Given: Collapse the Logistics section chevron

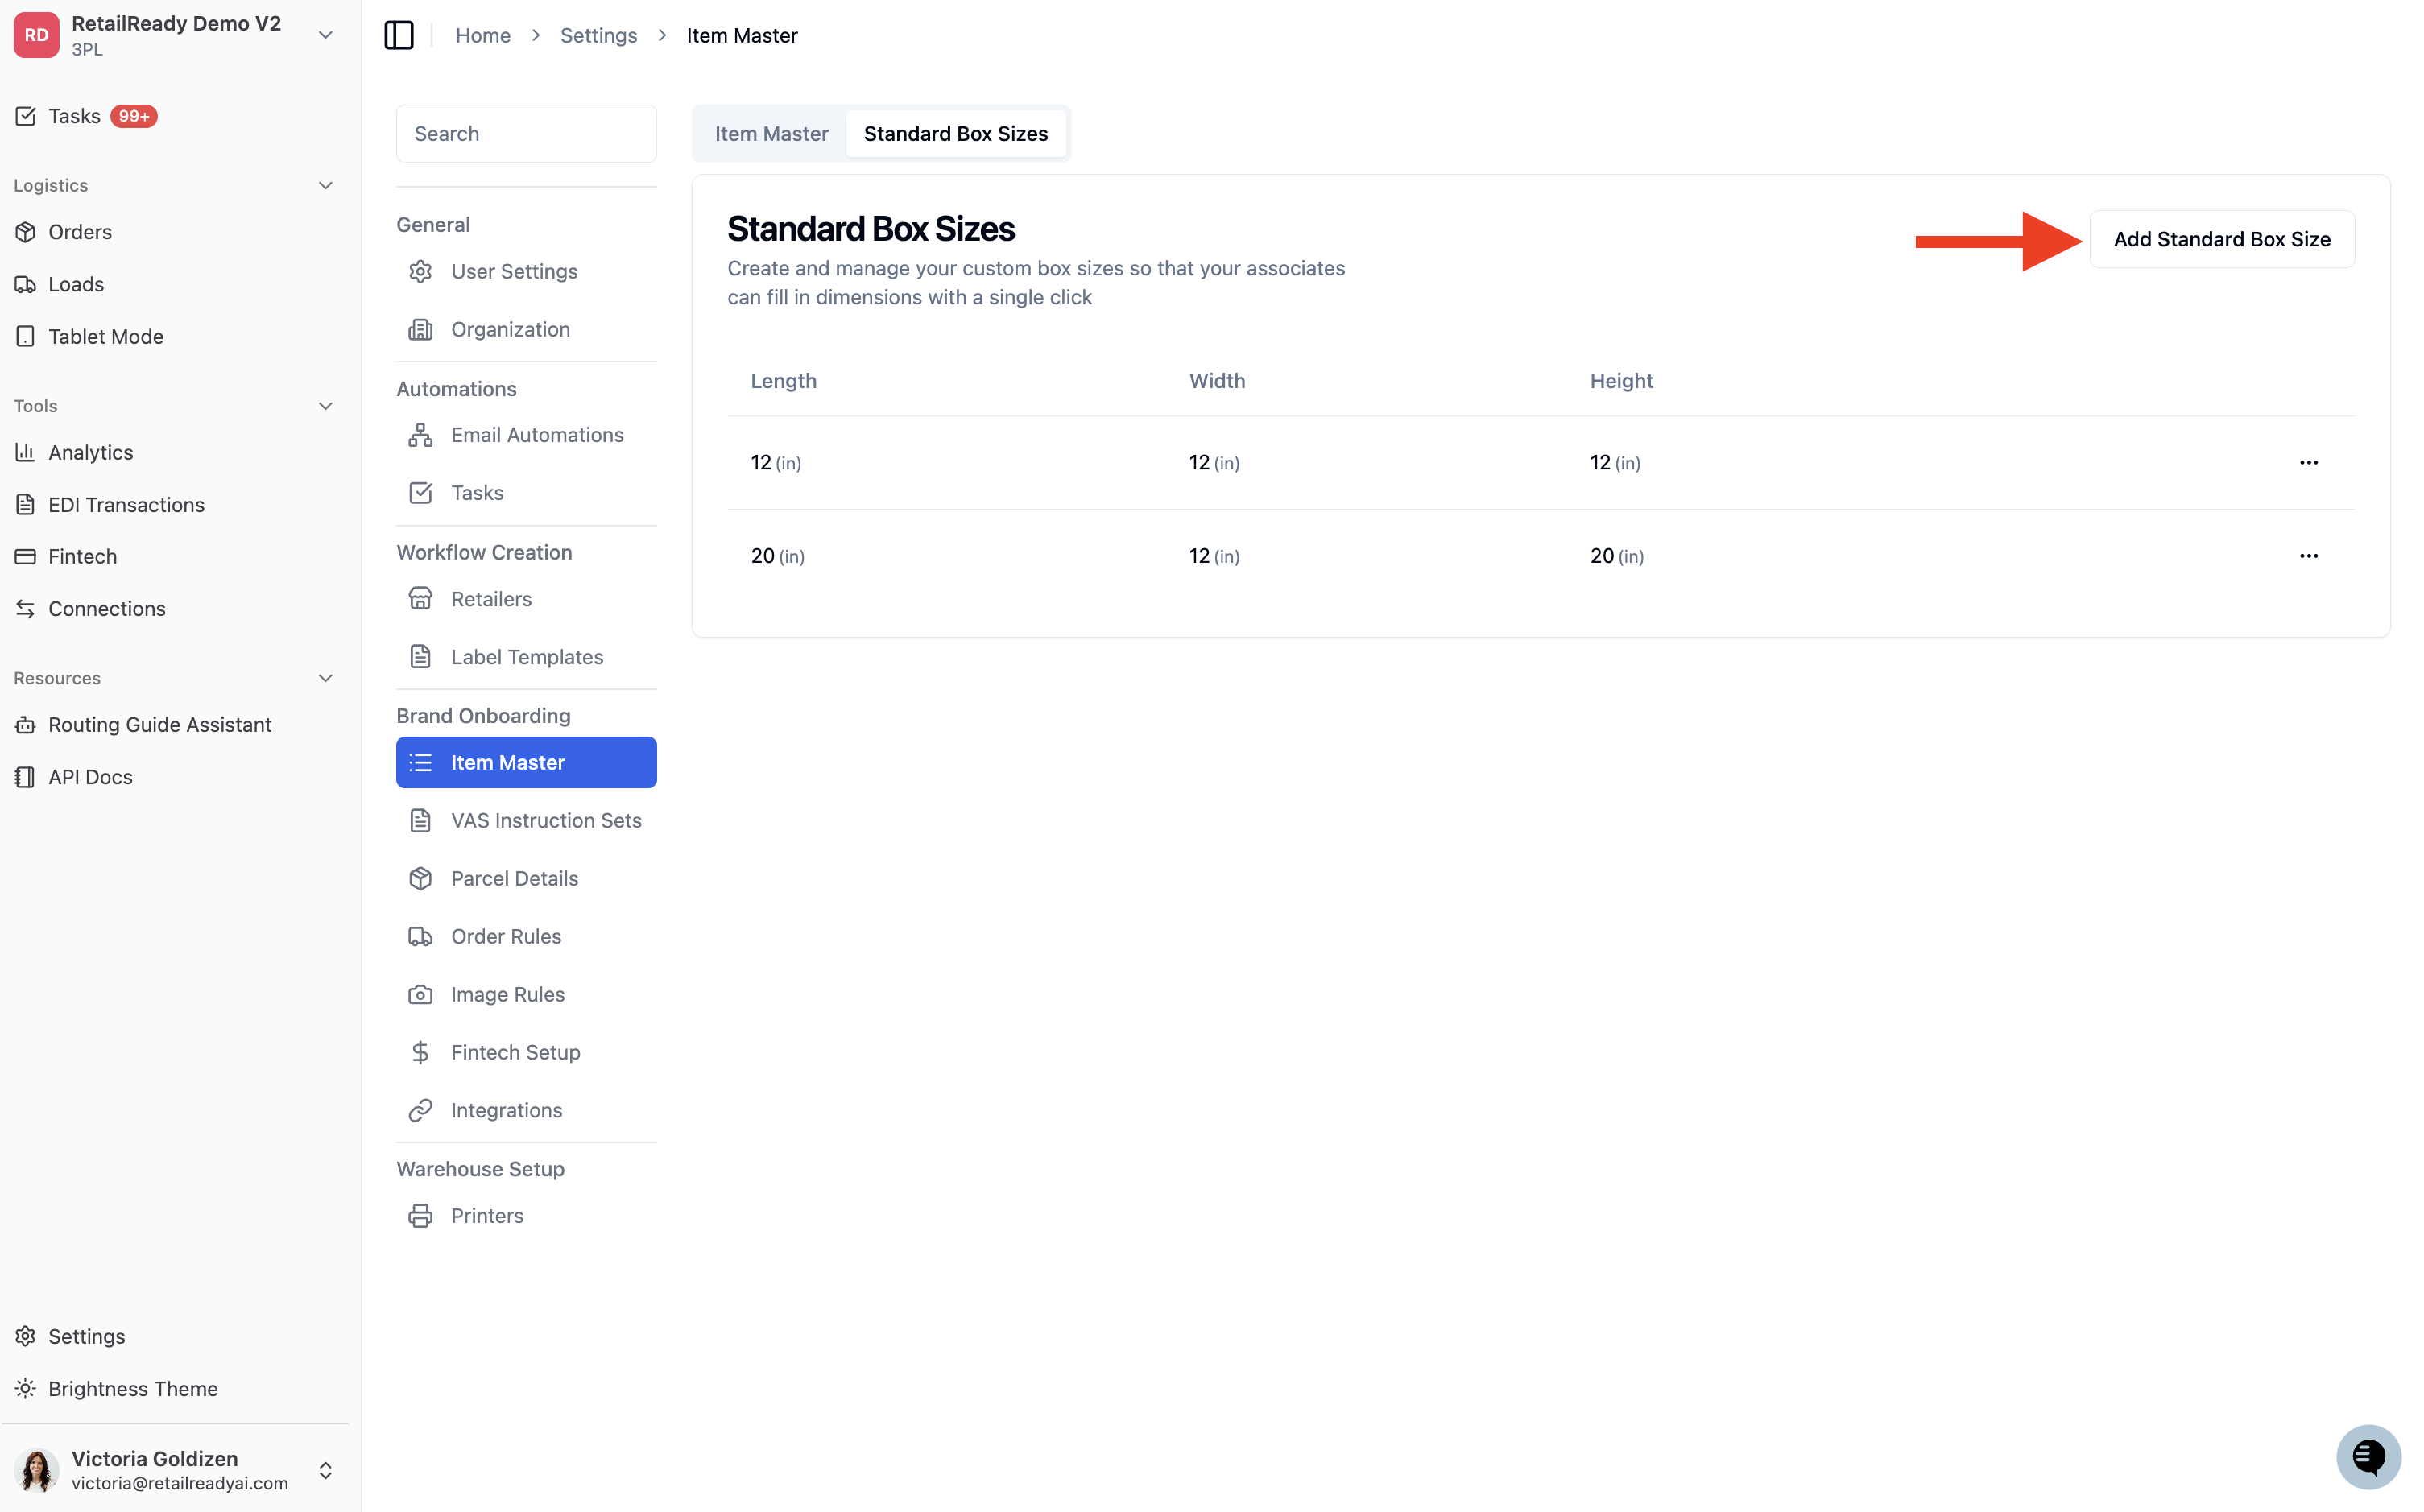Looking at the screenshot, I should (x=325, y=185).
